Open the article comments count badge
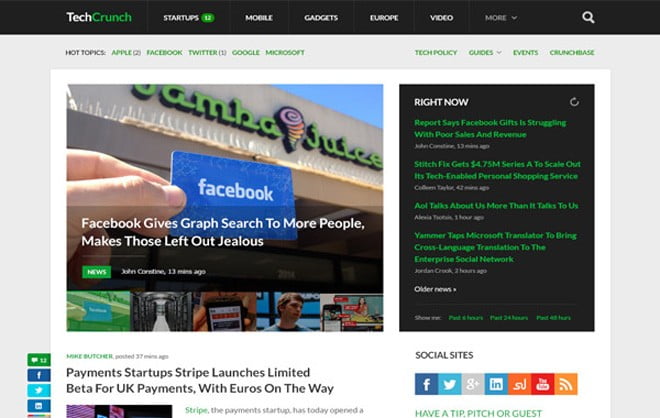The height and width of the screenshot is (418, 660). pos(39,360)
